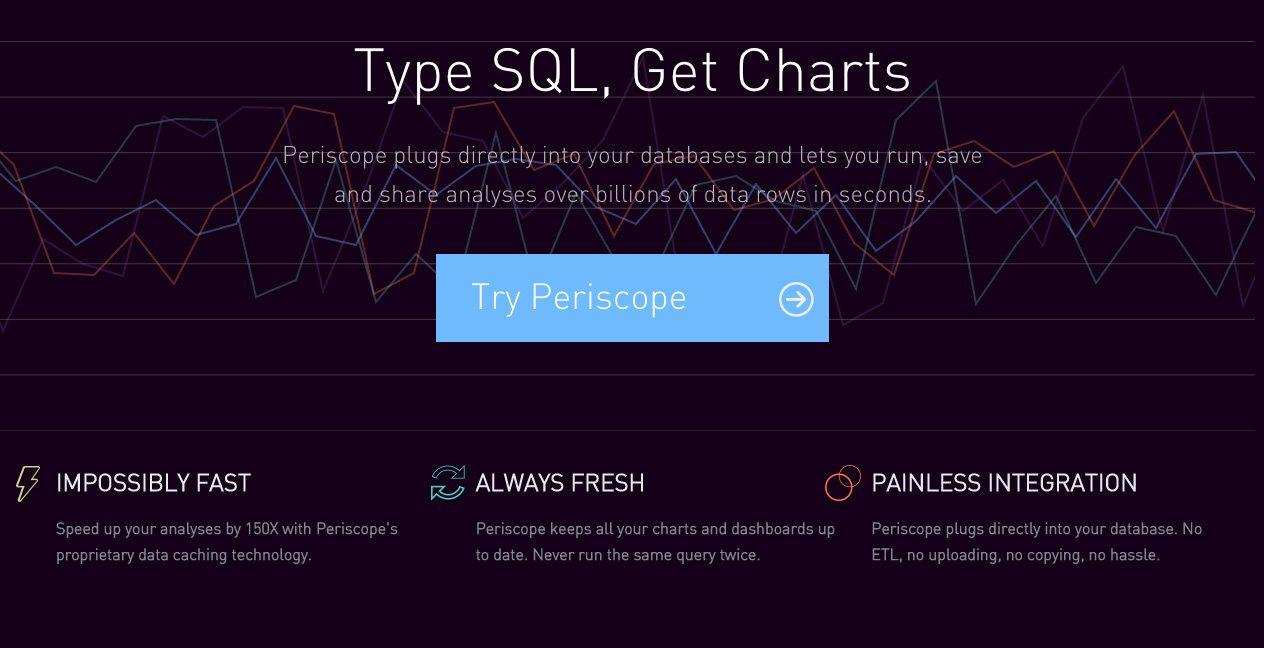Click the circled arrow icon in Try Periscope

pyautogui.click(x=796, y=299)
